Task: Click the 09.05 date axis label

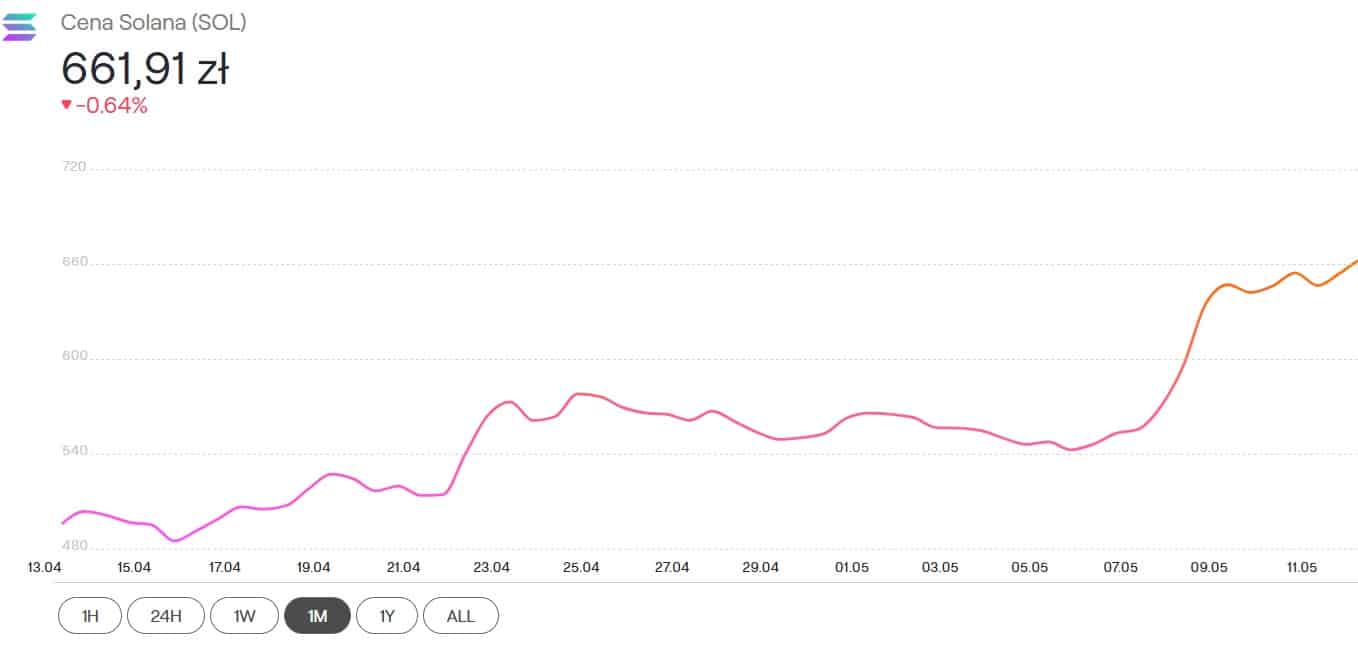Action: coord(1209,567)
